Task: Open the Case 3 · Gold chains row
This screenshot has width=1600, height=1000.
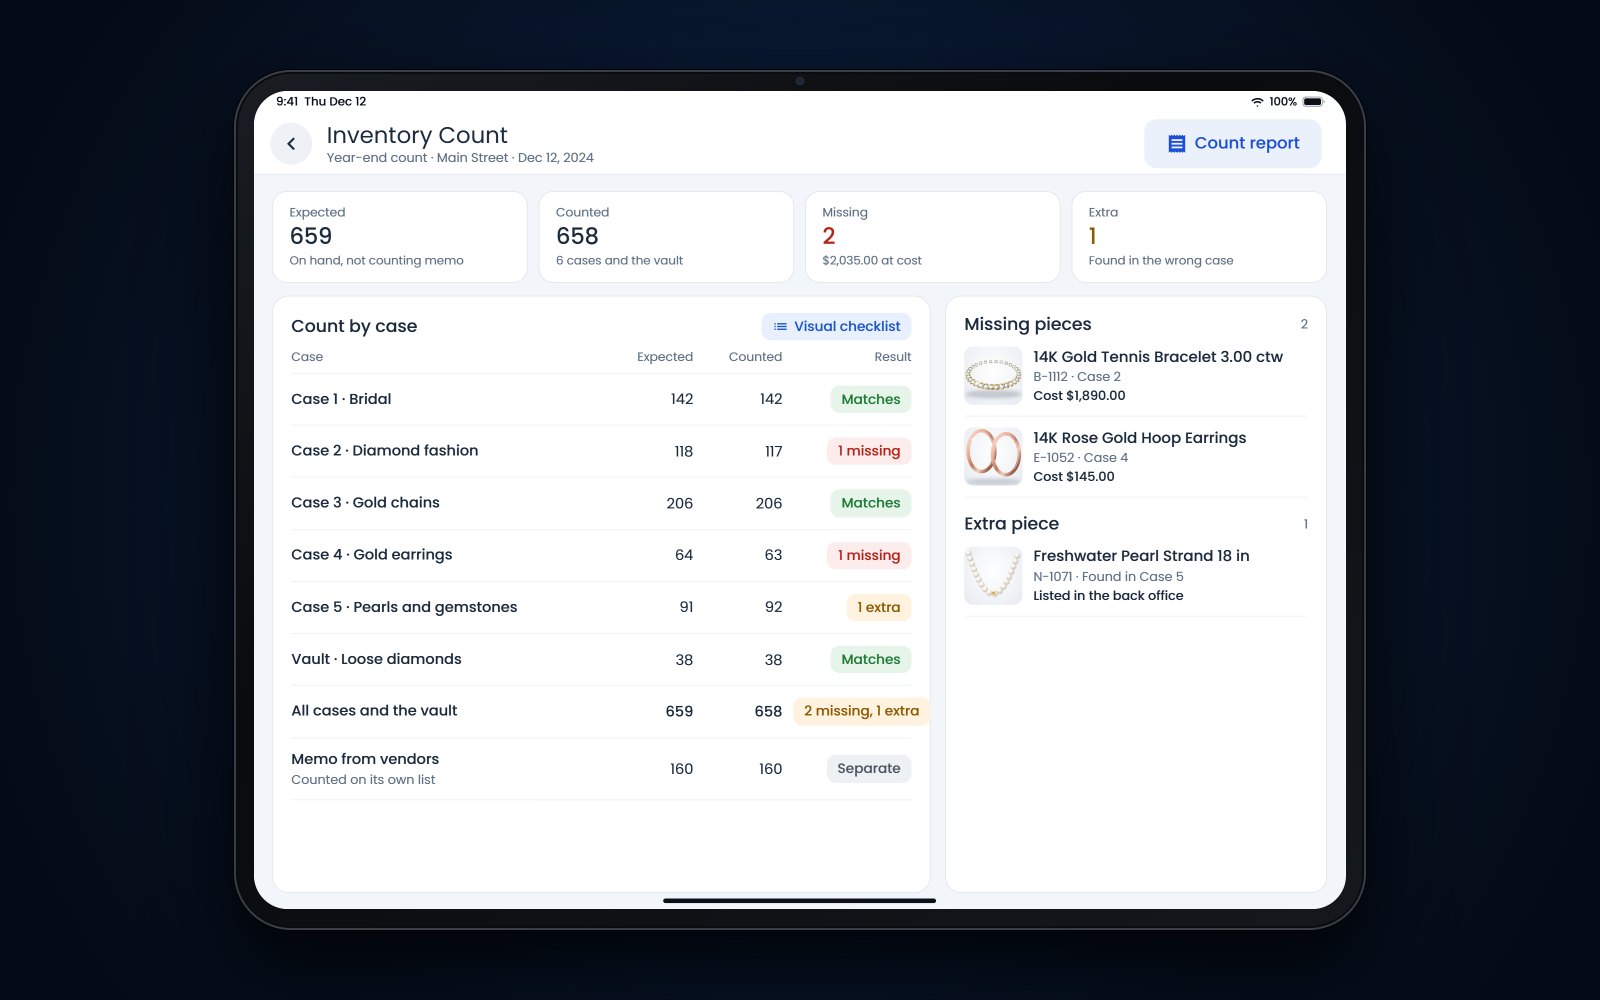Action: (x=601, y=503)
